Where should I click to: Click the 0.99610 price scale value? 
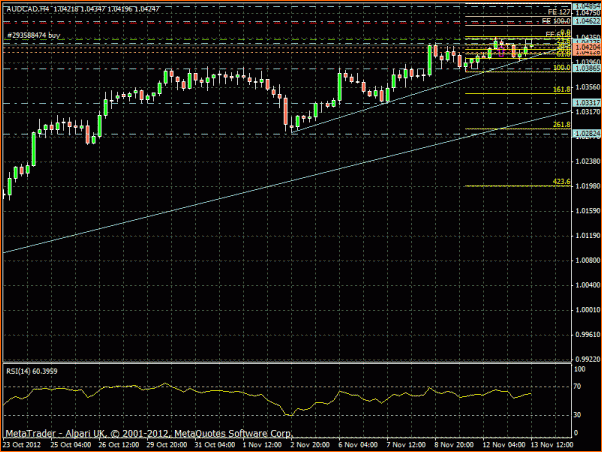pyautogui.click(x=588, y=334)
